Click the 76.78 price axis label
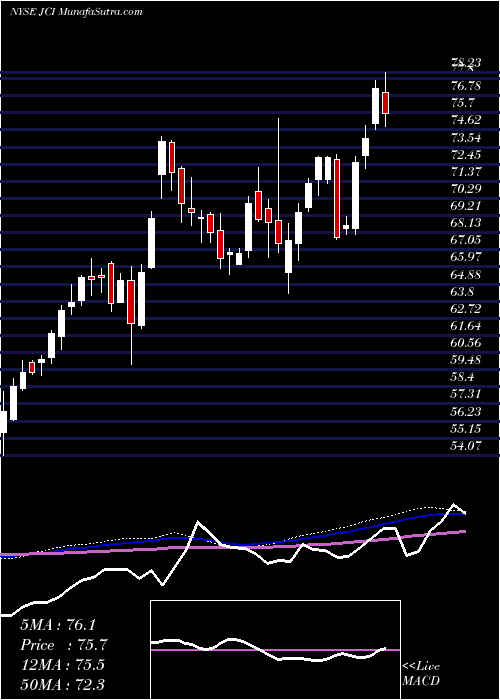The image size is (500, 700). (x=466, y=86)
